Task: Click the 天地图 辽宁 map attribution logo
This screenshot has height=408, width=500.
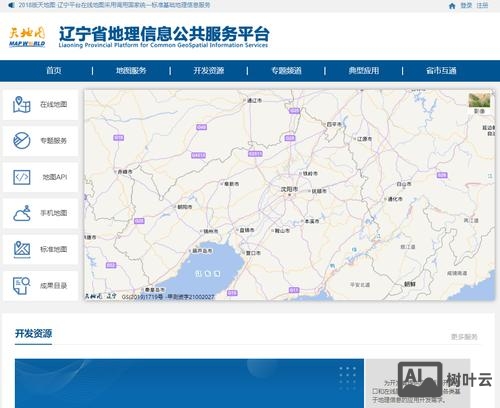Action: 100,296
